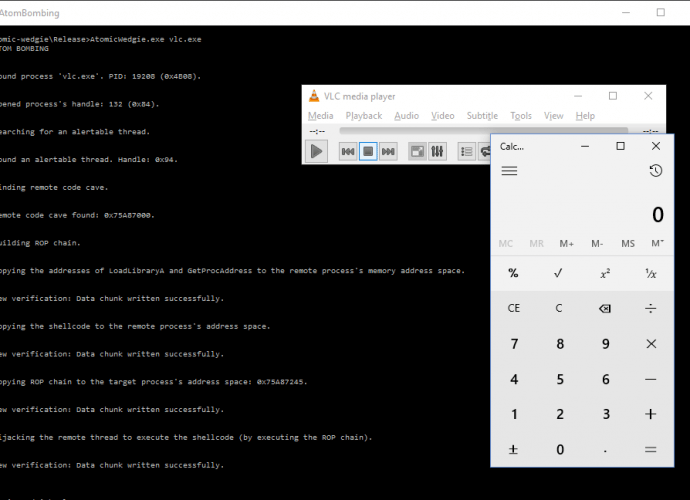The image size is (690, 500).
Task: Click console line containing 'vlc.exe'. PID: 19208
Action: coord(100,76)
